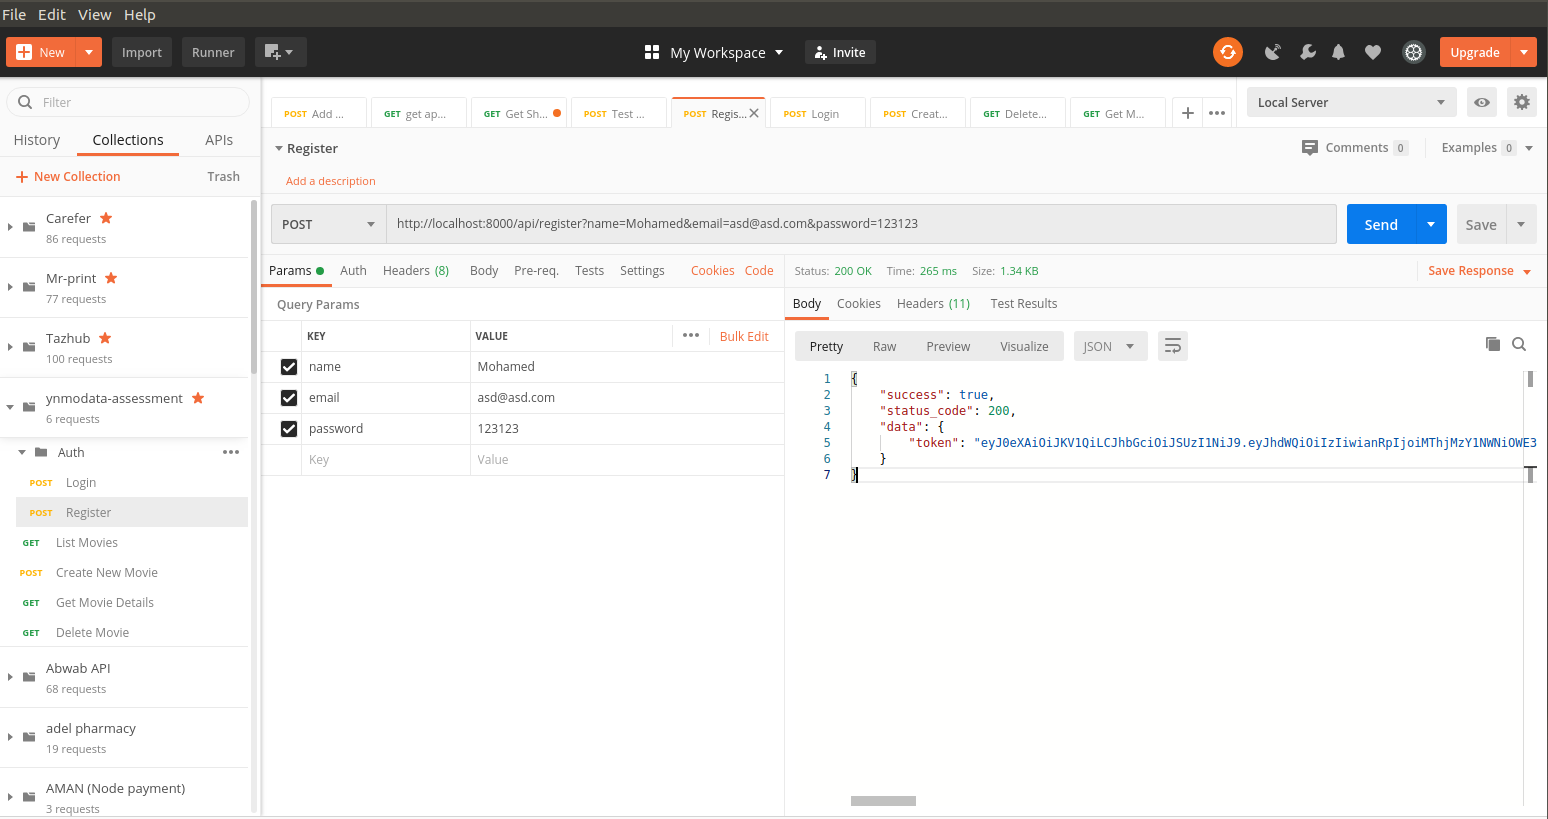Open the tab options three-dots menu
Screen dimensions: 1548x819
1217,113
